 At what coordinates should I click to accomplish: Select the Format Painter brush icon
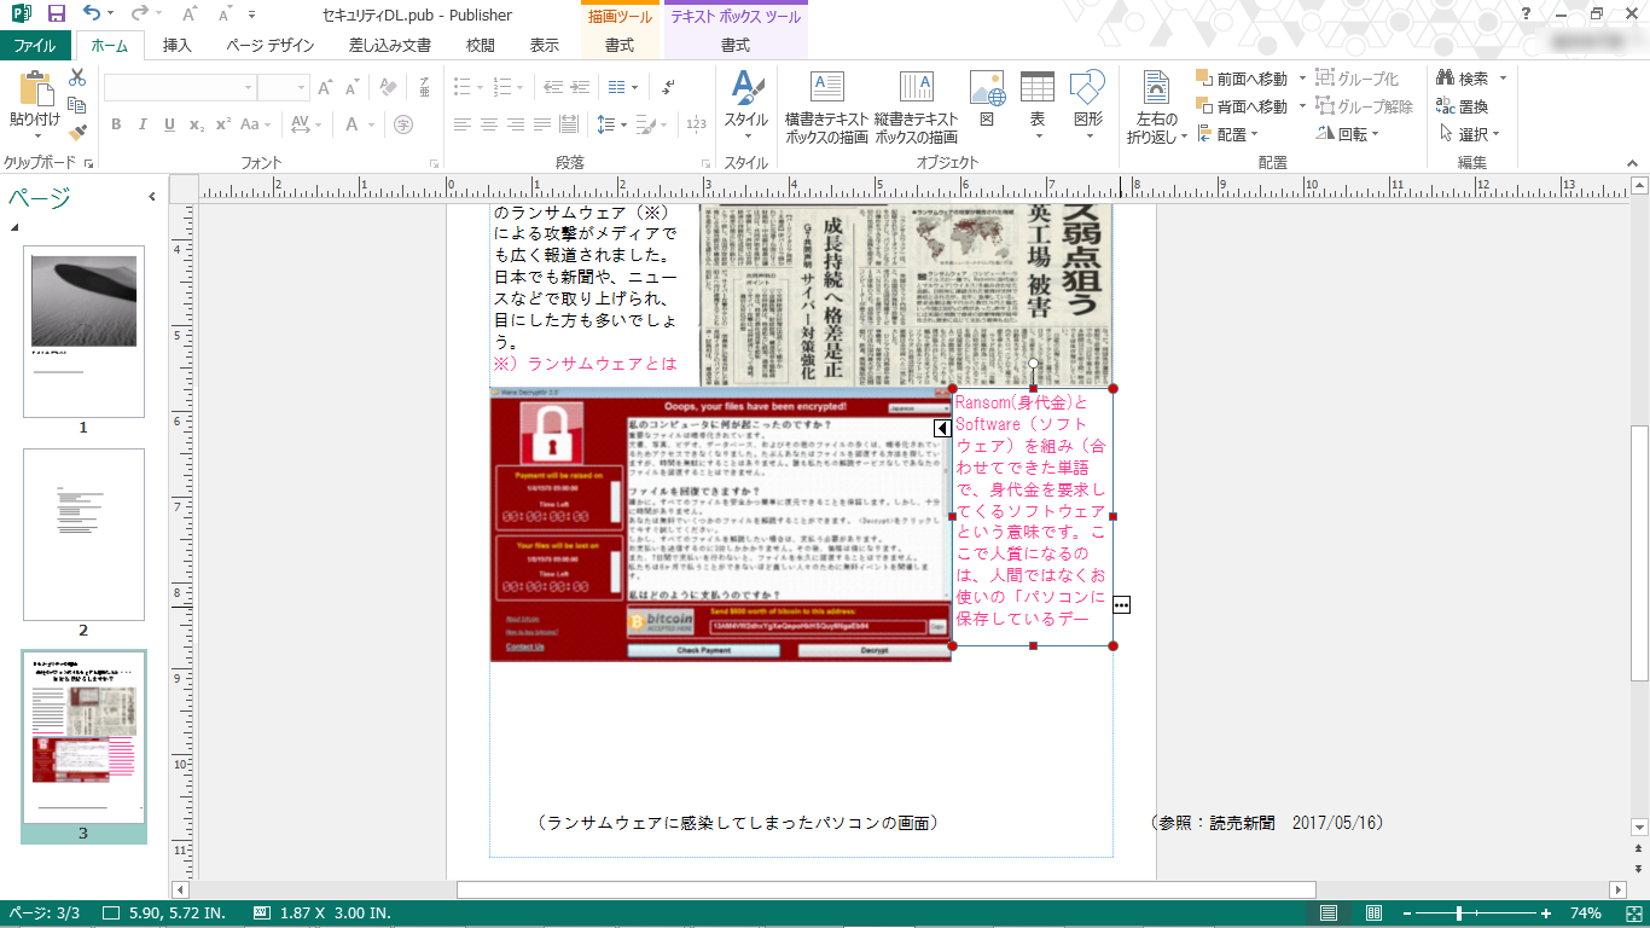click(77, 132)
